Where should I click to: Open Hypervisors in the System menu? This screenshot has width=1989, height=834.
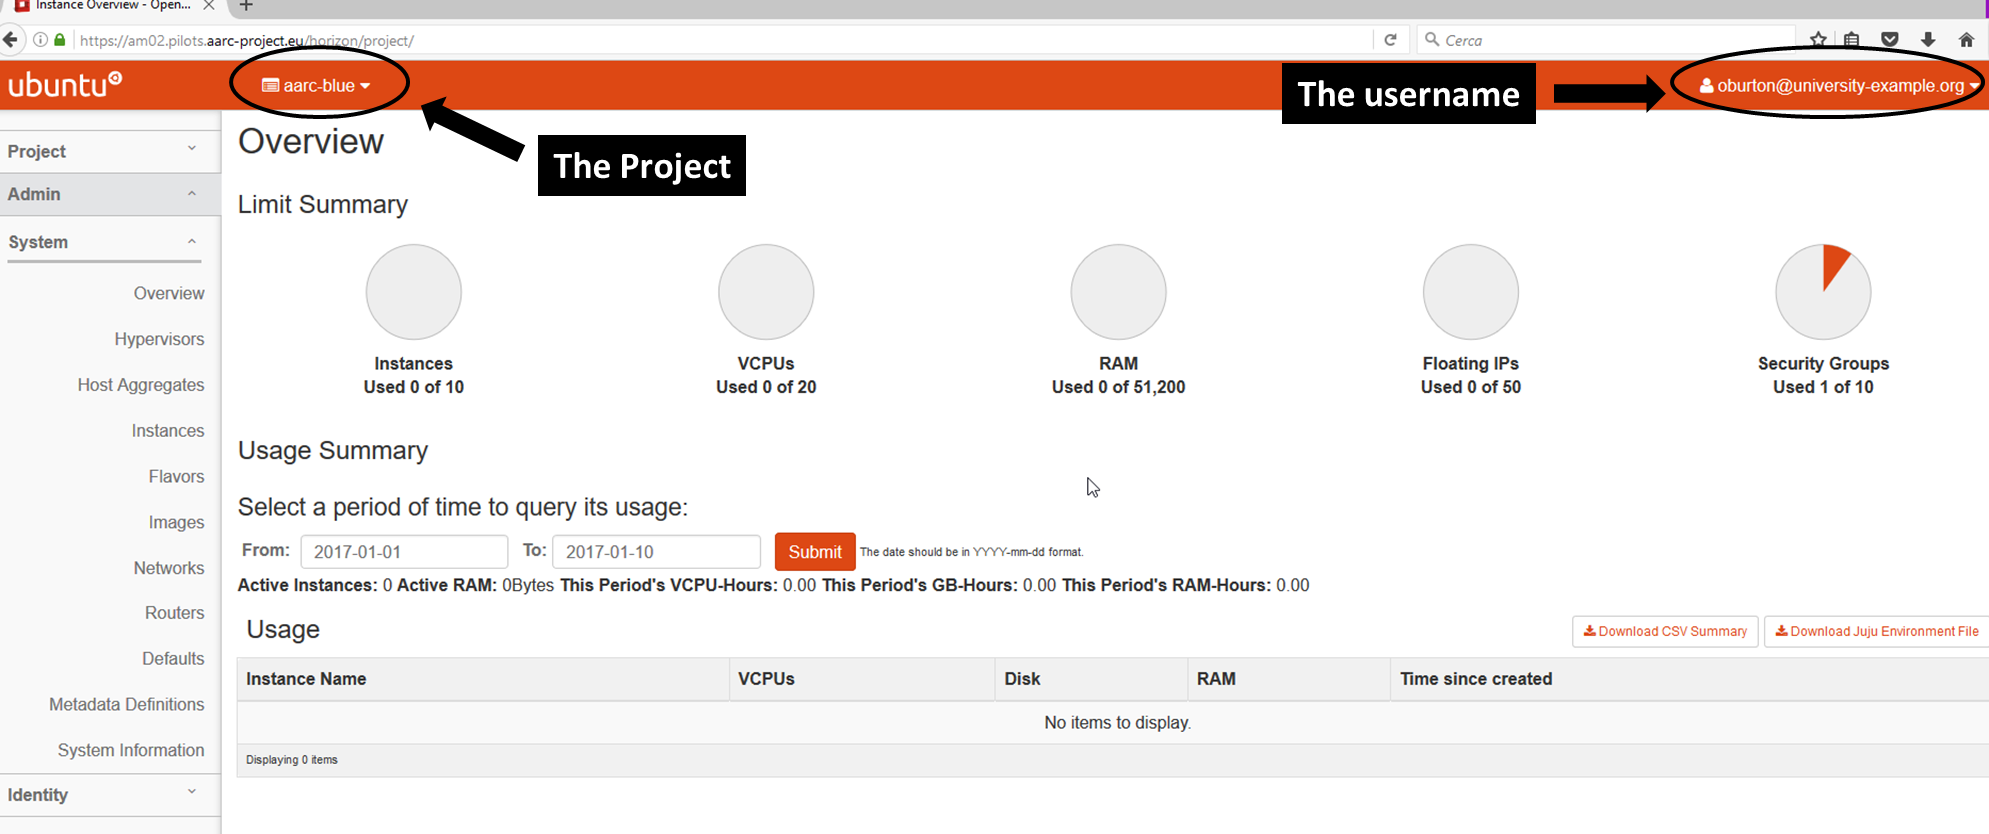point(159,339)
